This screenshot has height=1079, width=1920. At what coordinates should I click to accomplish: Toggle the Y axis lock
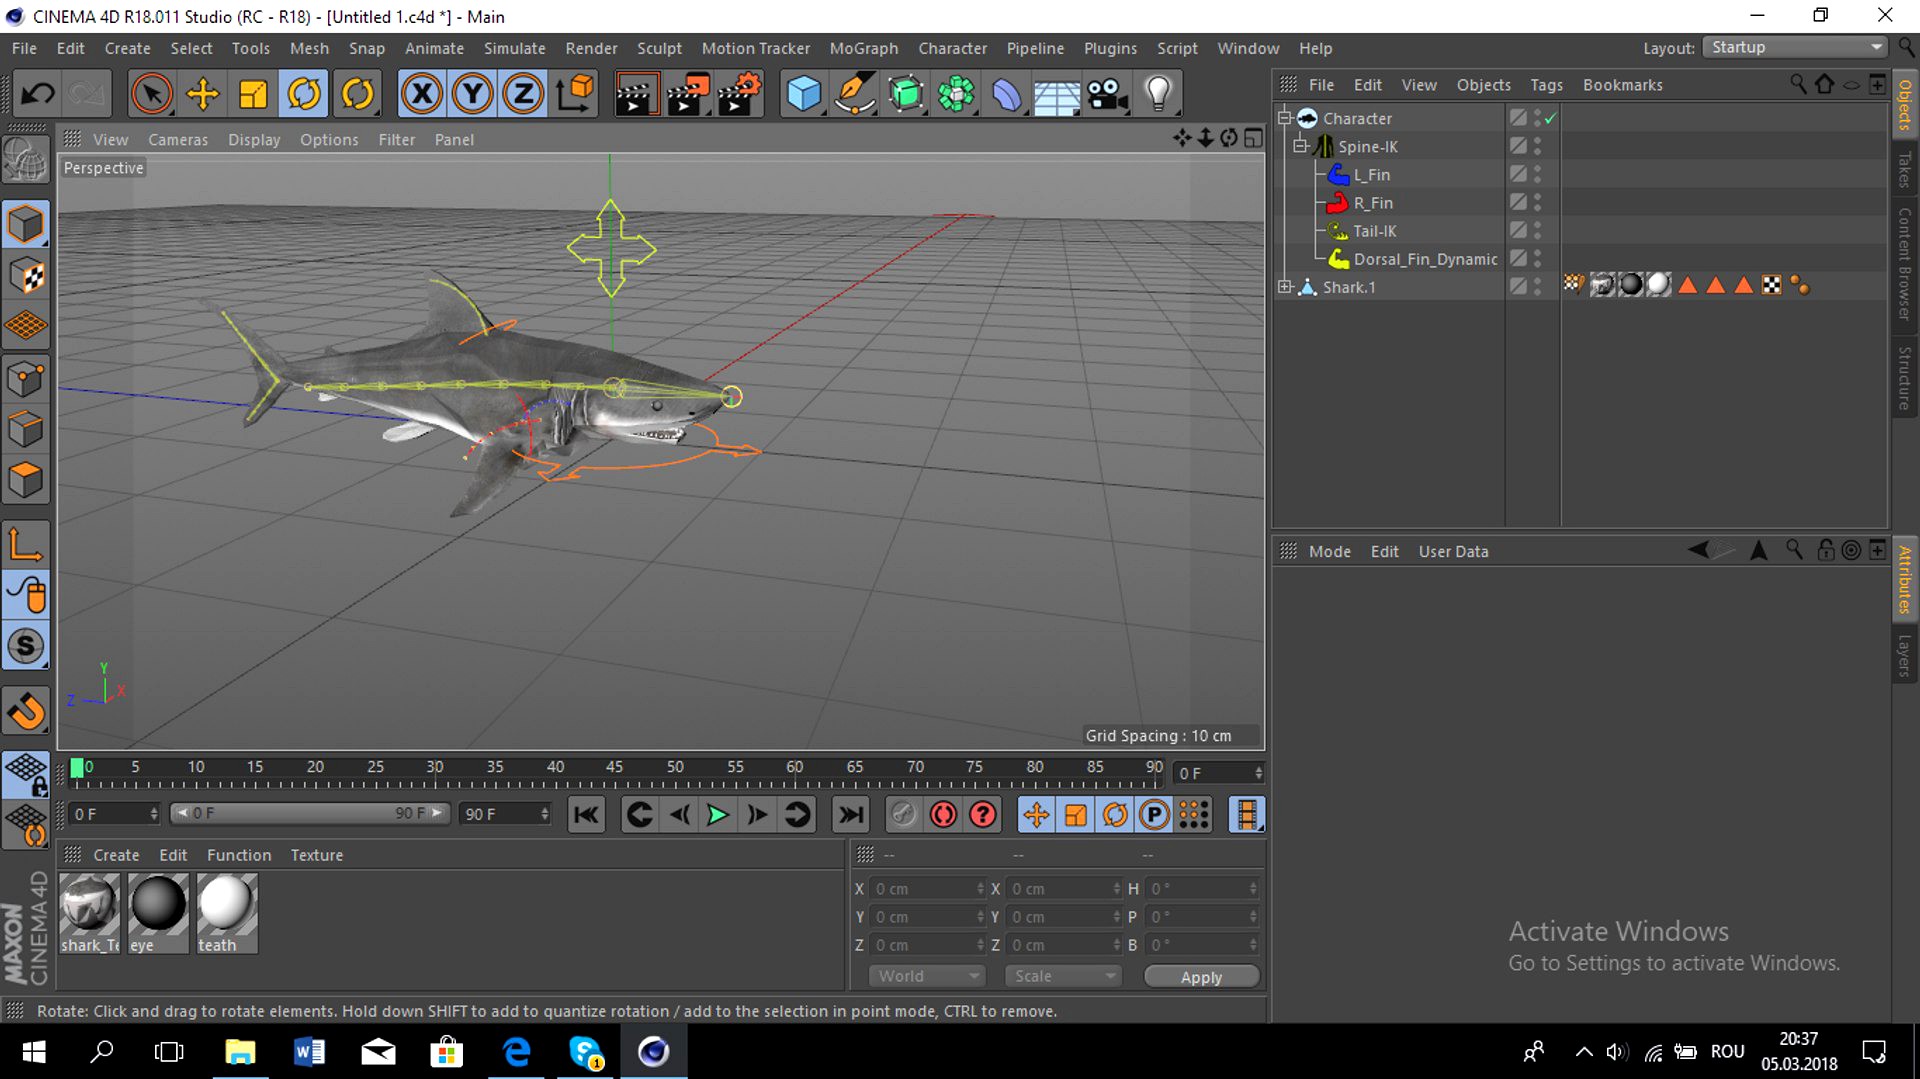coord(472,94)
